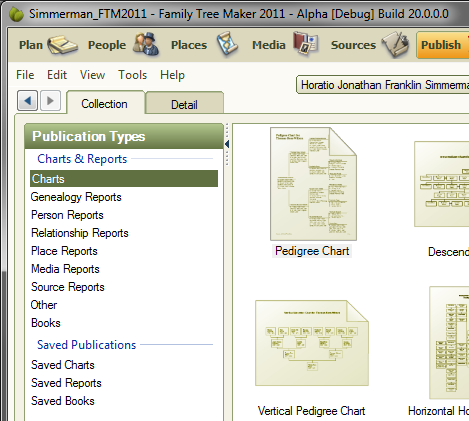Viewport: 469px width, 421px height.
Task: Select Genealogy Reports category
Action: click(x=76, y=197)
